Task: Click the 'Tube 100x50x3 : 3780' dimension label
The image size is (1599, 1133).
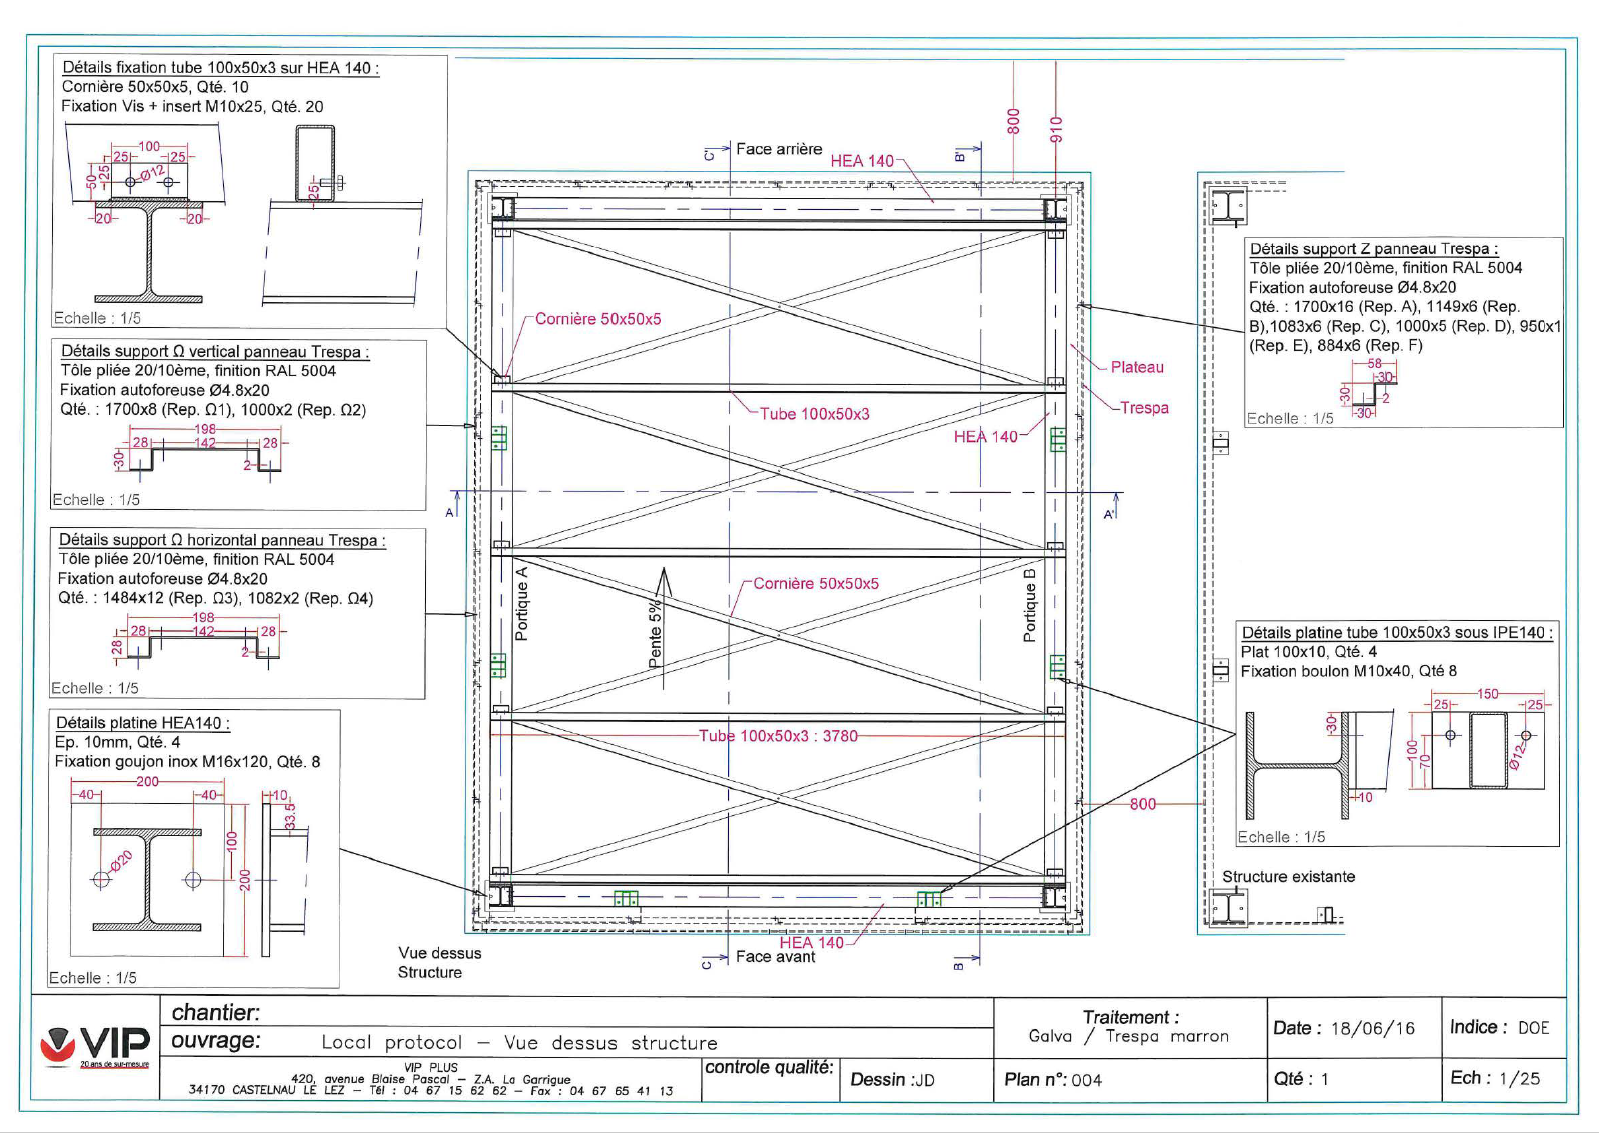Action: pos(778,736)
